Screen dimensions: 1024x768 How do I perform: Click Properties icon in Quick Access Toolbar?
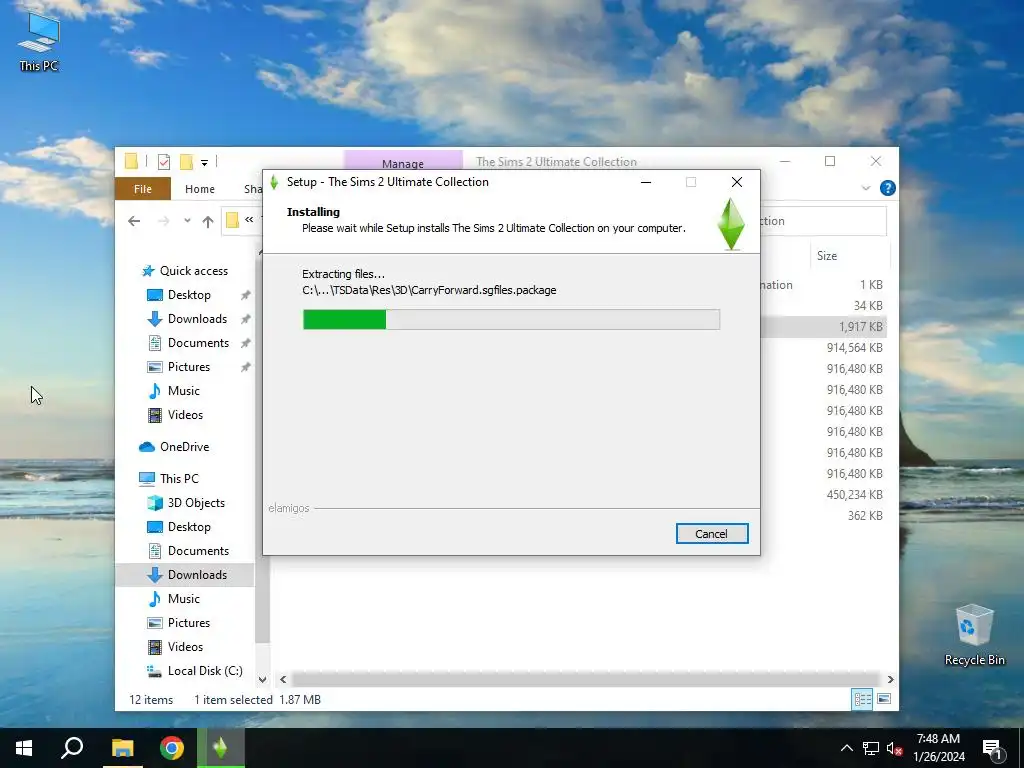(164, 161)
